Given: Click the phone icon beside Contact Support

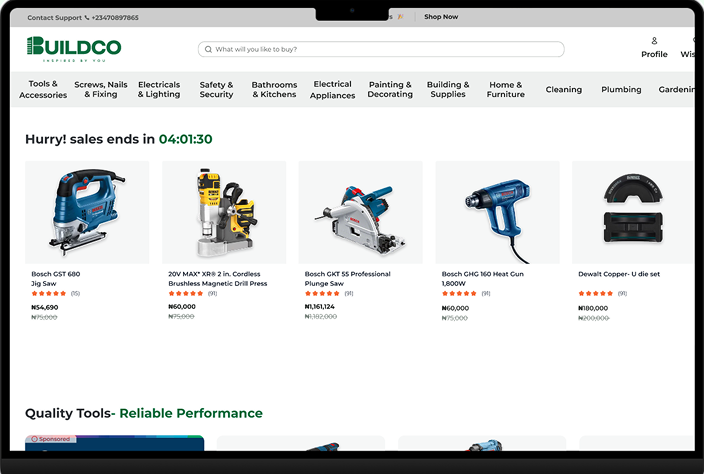Looking at the screenshot, I should 87,18.
